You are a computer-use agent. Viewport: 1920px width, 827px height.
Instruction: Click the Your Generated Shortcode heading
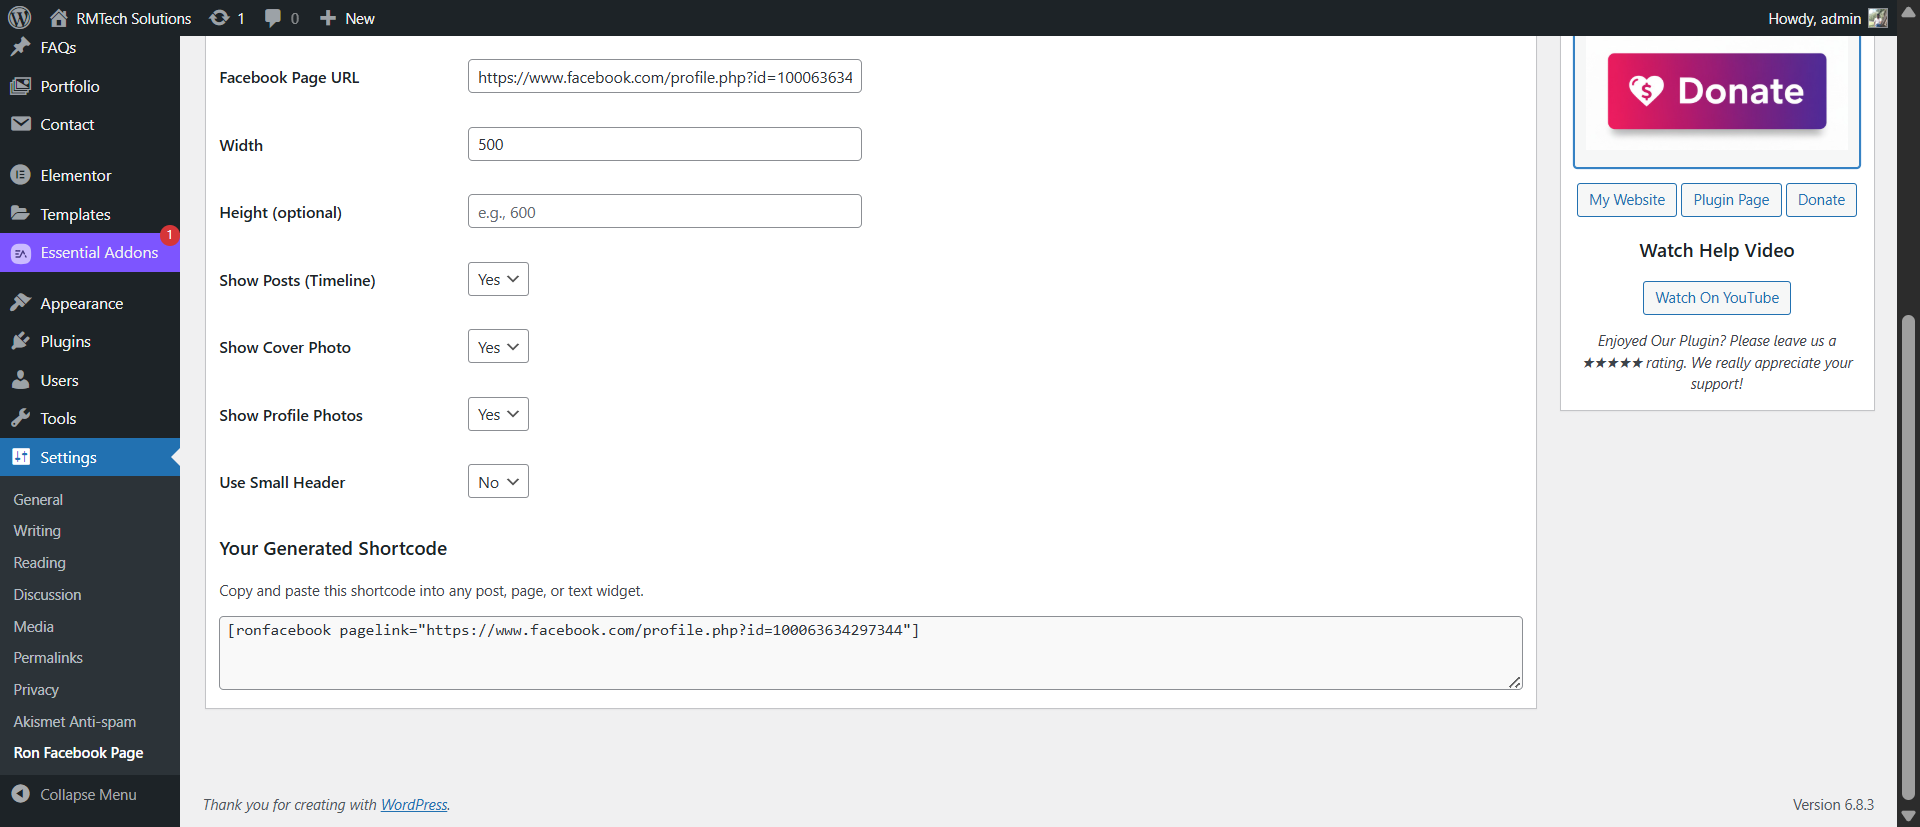point(333,549)
